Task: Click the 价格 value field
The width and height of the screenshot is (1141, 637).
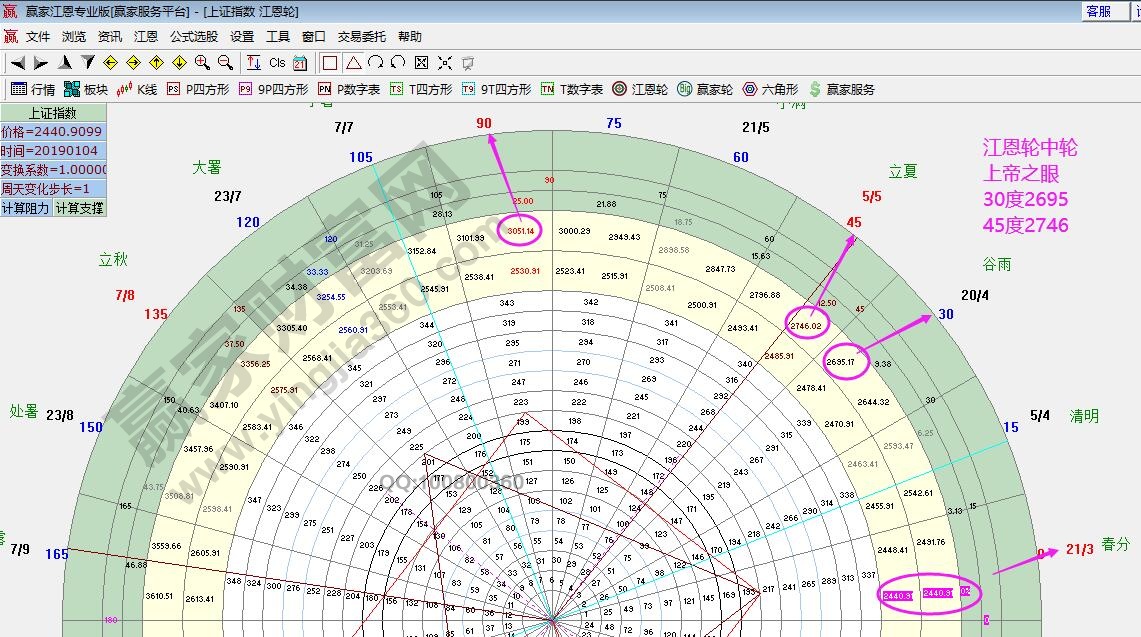Action: click(52, 131)
